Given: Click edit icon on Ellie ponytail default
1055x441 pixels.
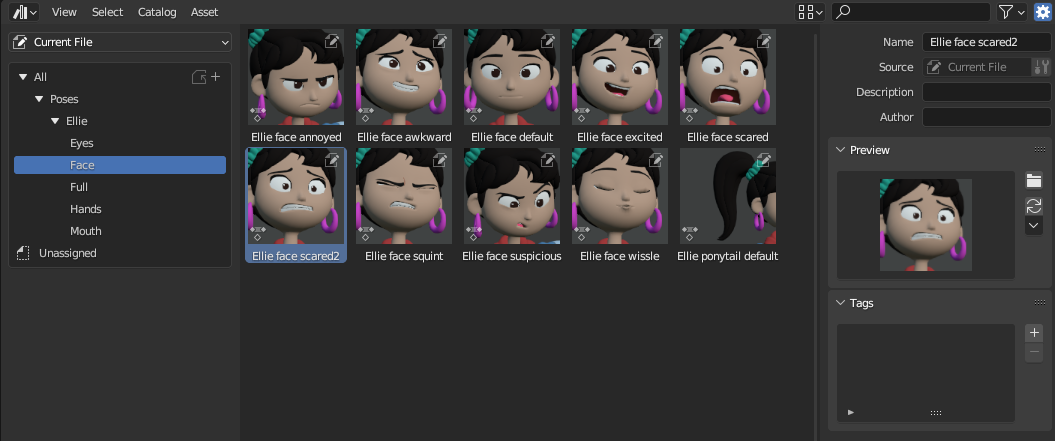Looking at the screenshot, I should click(x=763, y=160).
